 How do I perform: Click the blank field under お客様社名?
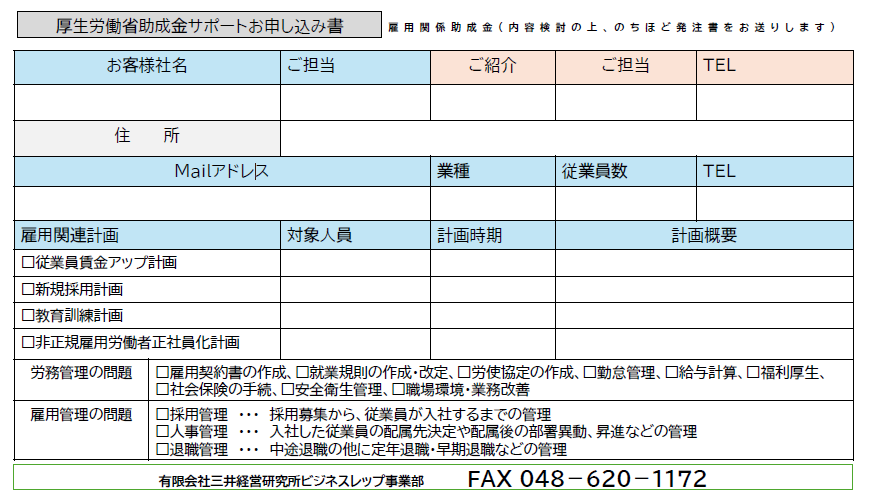coord(147,103)
